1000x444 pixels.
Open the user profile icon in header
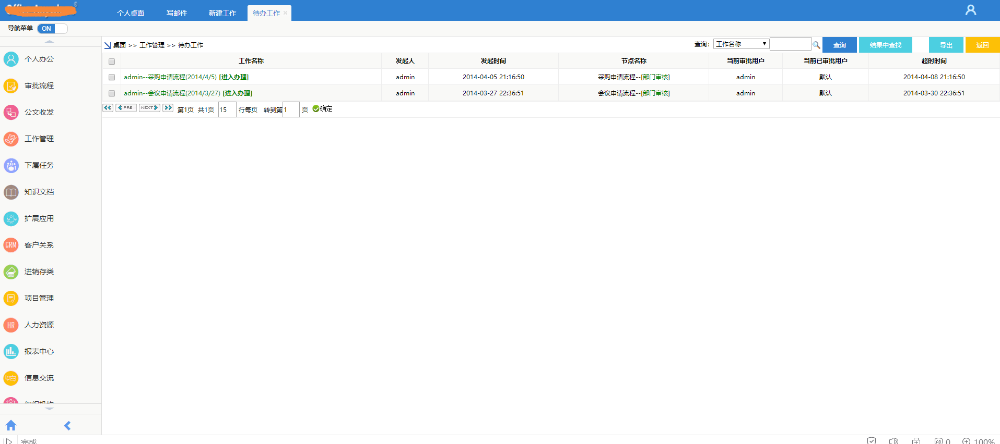pyautogui.click(x=971, y=10)
